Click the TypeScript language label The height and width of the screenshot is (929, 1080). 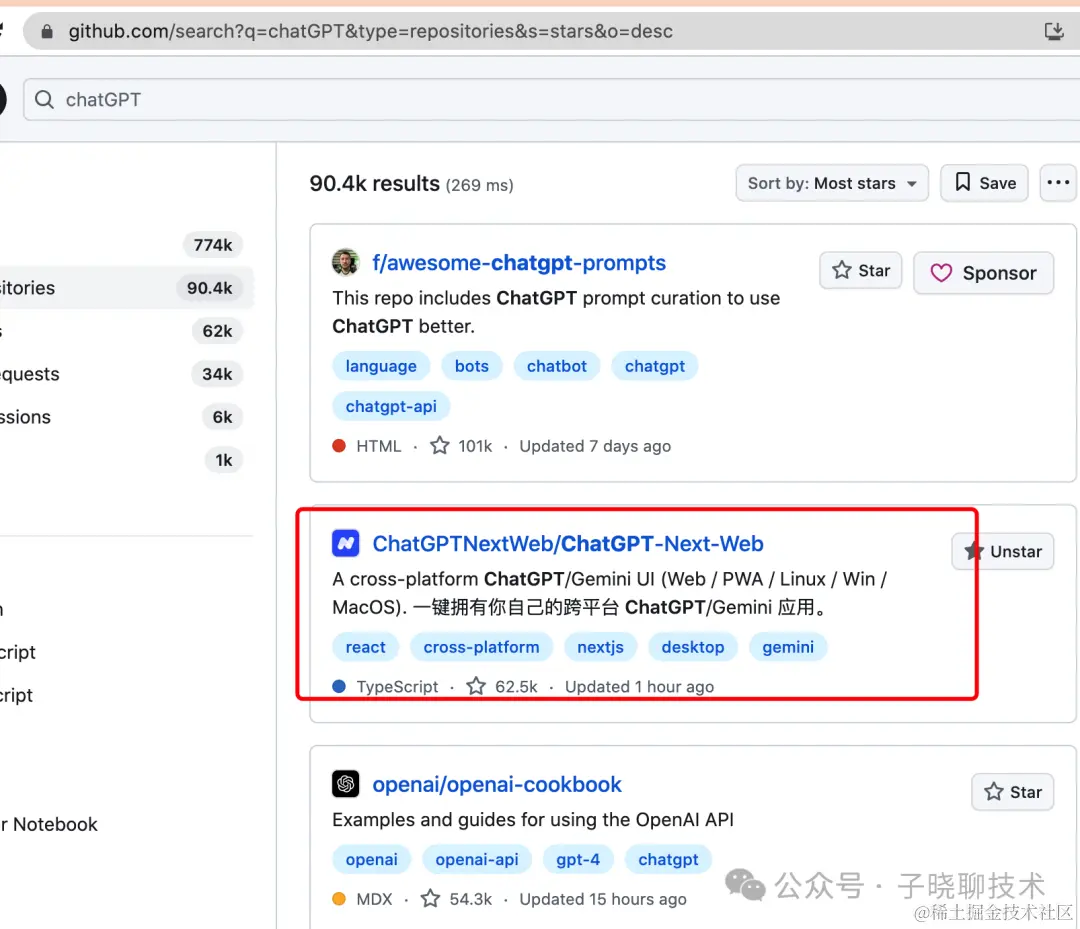[x=397, y=687]
